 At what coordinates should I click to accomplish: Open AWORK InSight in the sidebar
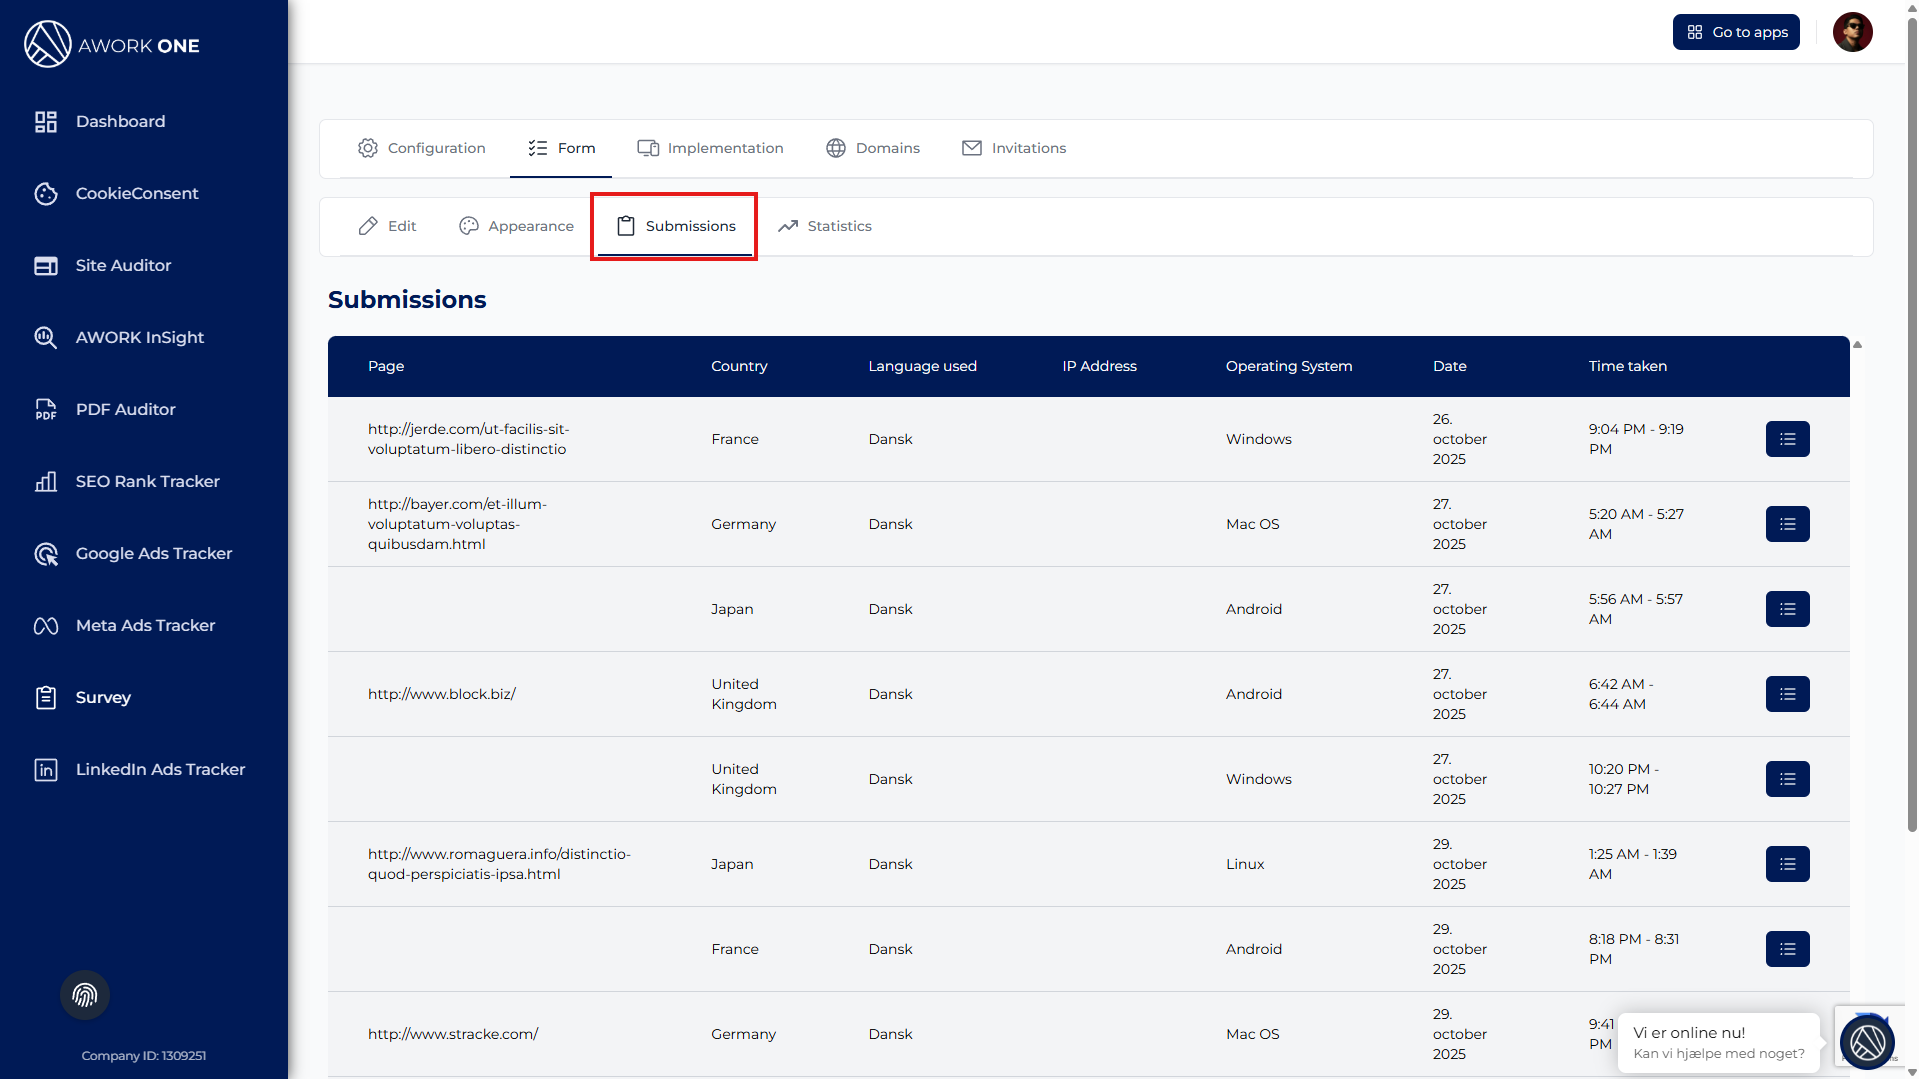[x=139, y=337]
